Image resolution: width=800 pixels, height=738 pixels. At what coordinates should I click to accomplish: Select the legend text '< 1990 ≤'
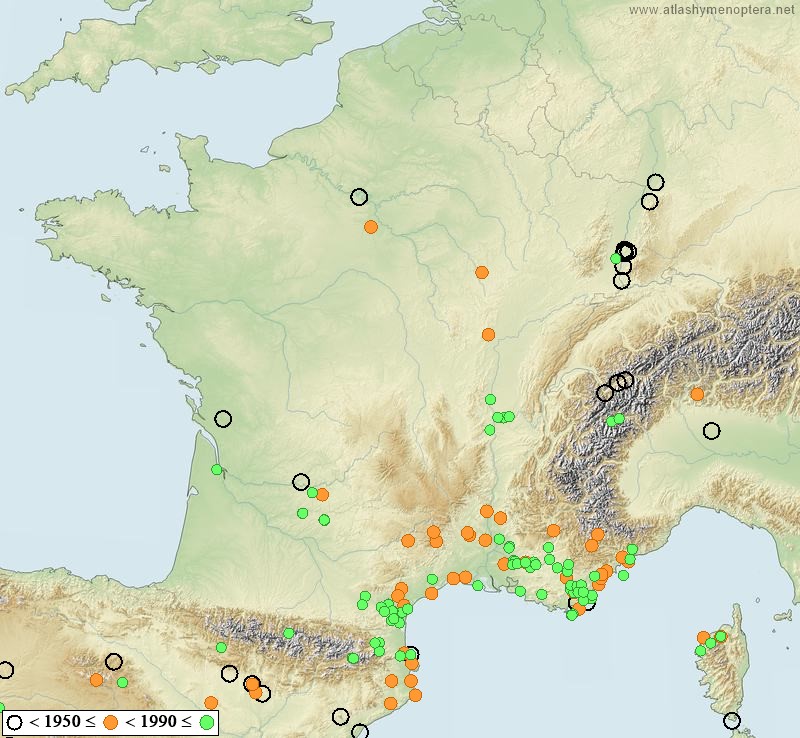(x=158, y=722)
